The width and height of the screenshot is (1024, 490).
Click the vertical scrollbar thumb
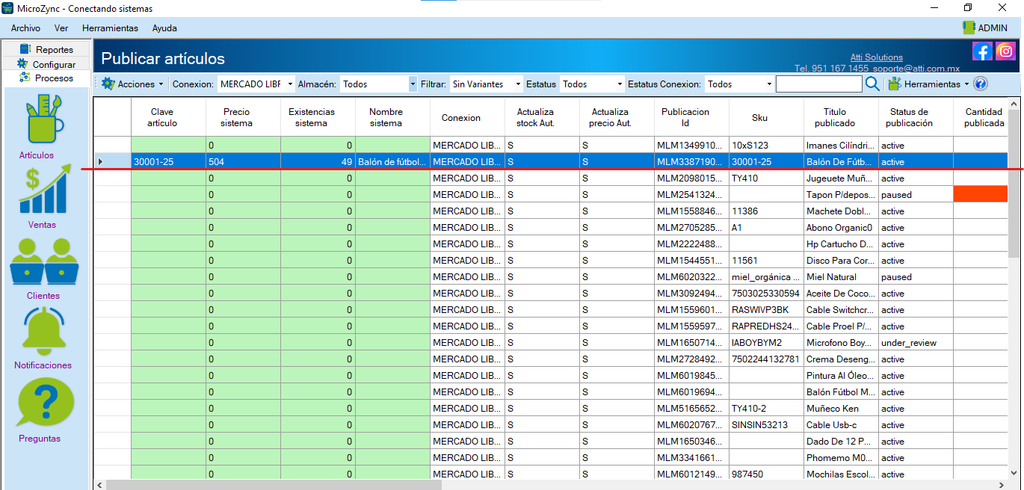click(1015, 182)
